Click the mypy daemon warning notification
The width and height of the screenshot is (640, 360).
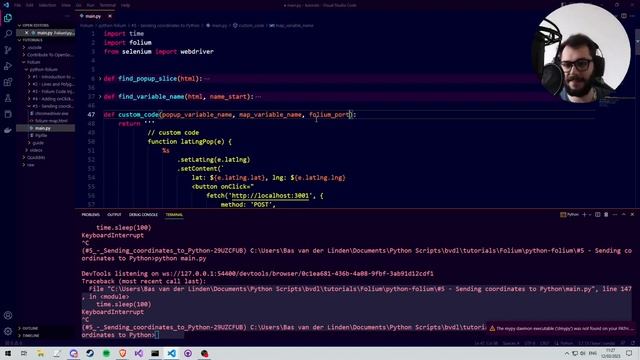(x=561, y=328)
